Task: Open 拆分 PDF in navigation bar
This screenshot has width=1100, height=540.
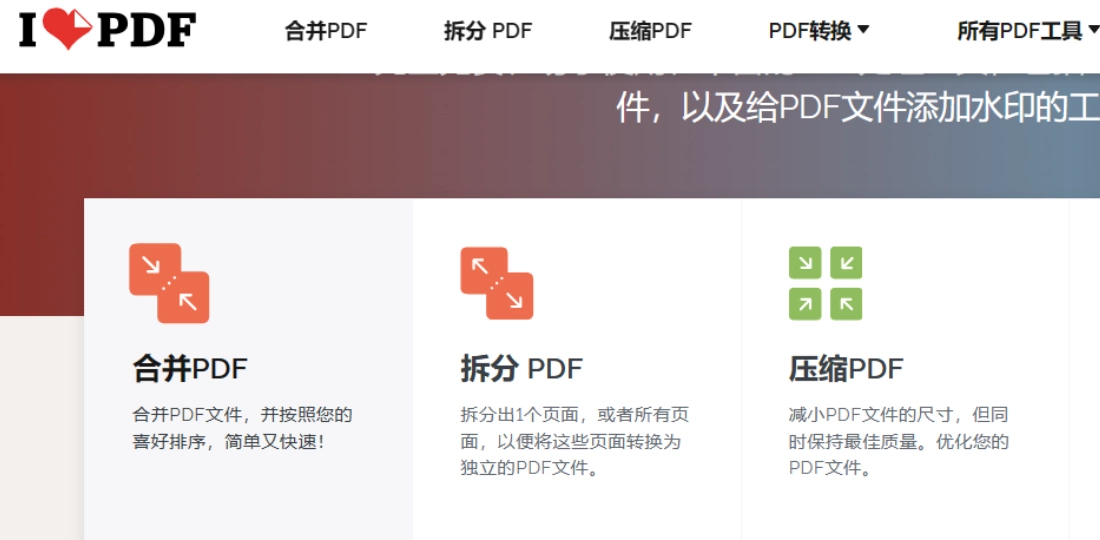Action: click(x=488, y=31)
